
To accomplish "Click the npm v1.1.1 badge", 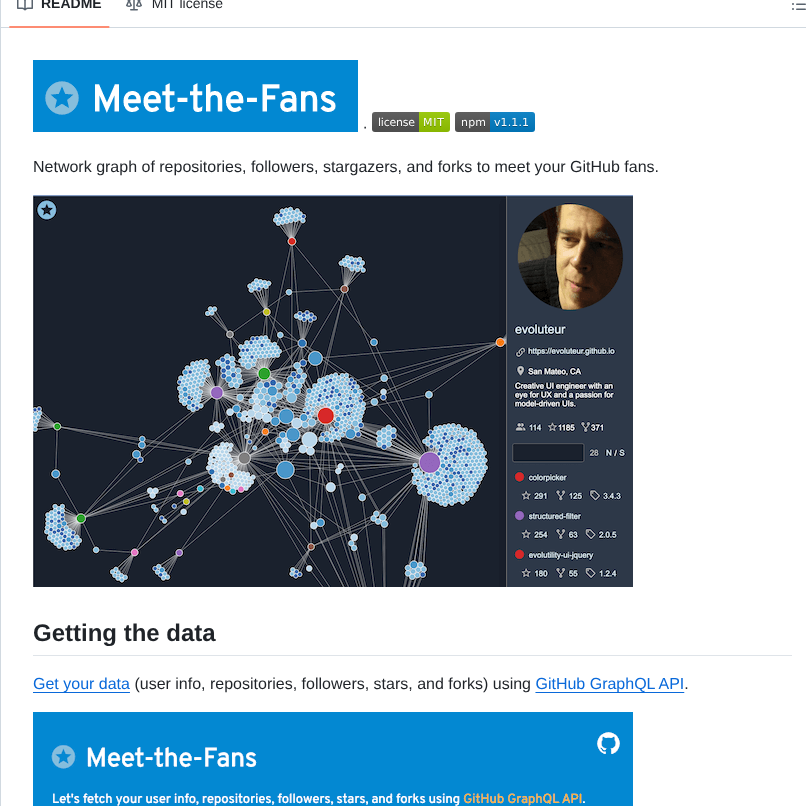I will click(x=494, y=122).
